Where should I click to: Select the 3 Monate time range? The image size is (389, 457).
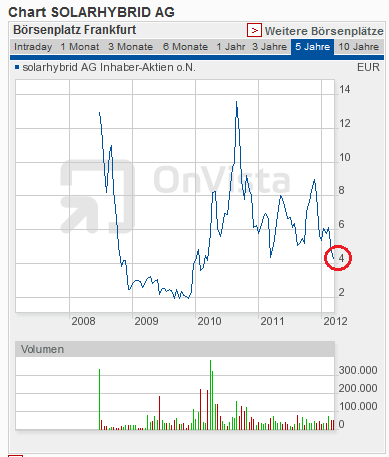pyautogui.click(x=130, y=47)
